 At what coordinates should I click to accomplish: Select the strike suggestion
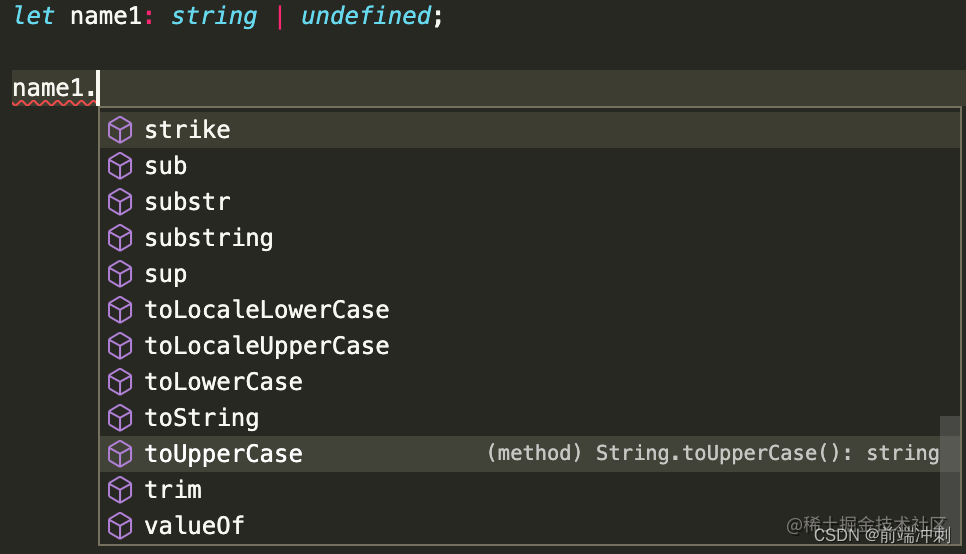pos(530,130)
